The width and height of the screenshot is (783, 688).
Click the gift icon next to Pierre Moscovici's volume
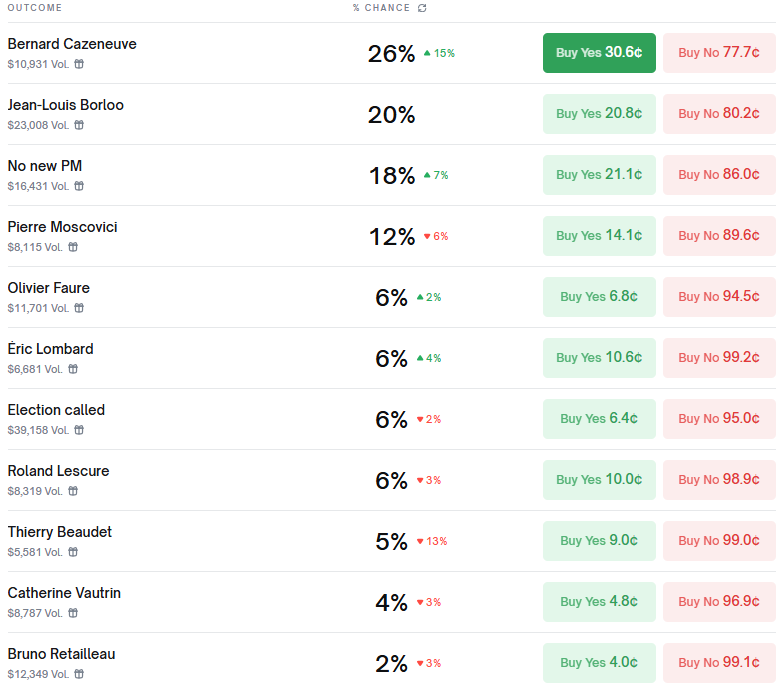tap(73, 247)
